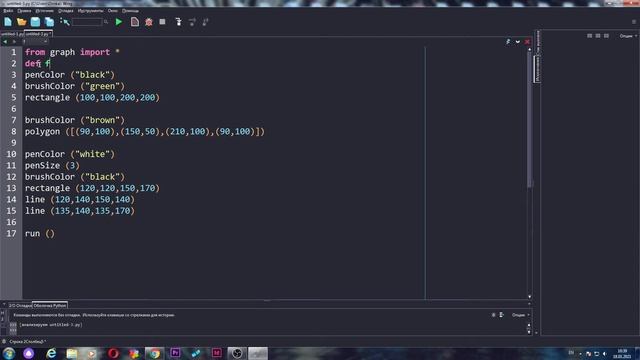Click the step into icon
This screenshot has width=640, height=360.
coord(178,22)
